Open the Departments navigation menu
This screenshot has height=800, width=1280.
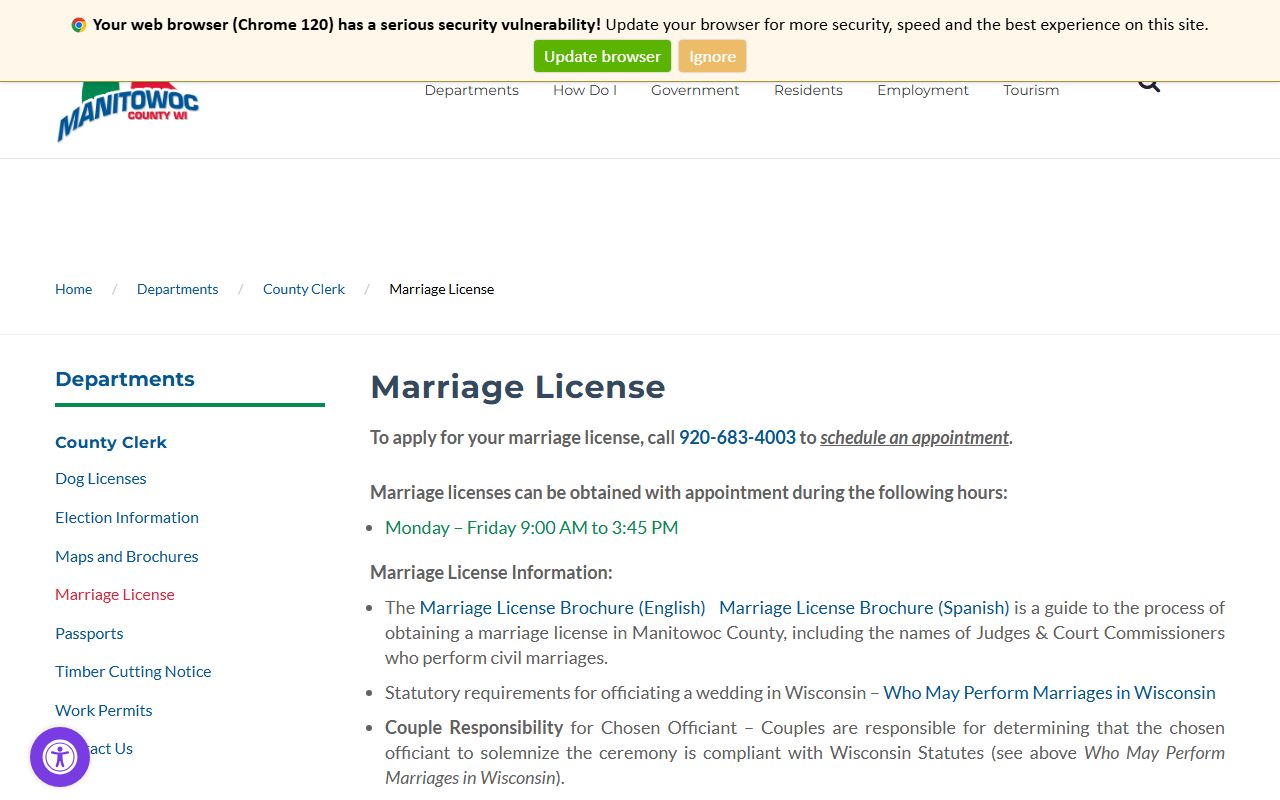[472, 90]
